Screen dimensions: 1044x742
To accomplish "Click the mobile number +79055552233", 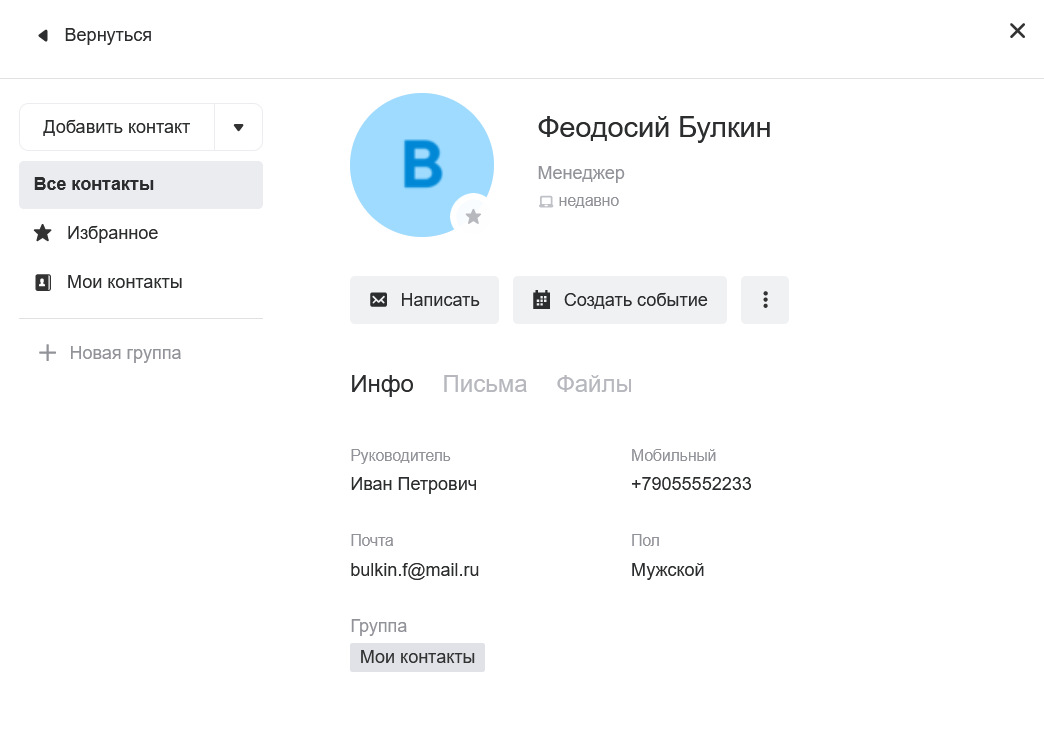I will 691,484.
